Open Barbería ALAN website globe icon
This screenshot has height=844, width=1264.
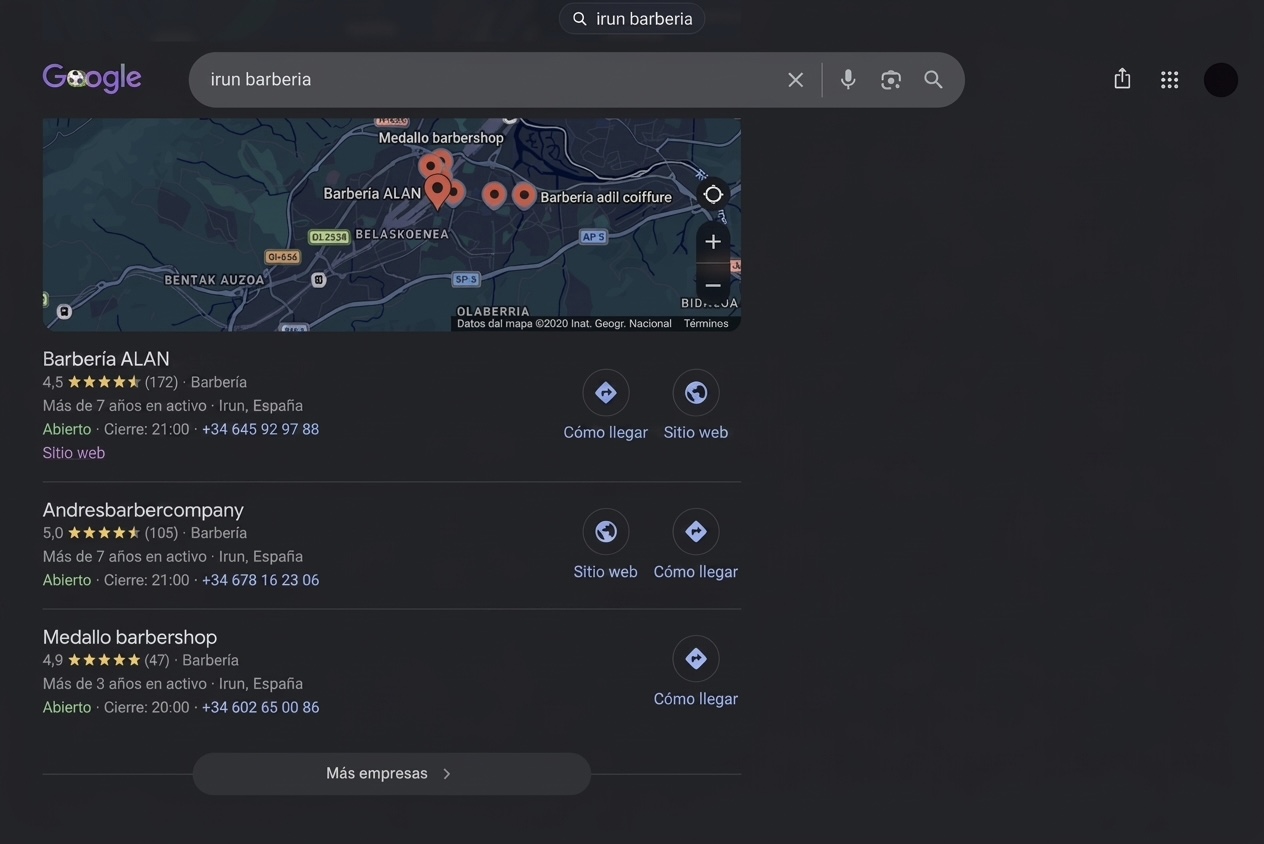point(696,393)
